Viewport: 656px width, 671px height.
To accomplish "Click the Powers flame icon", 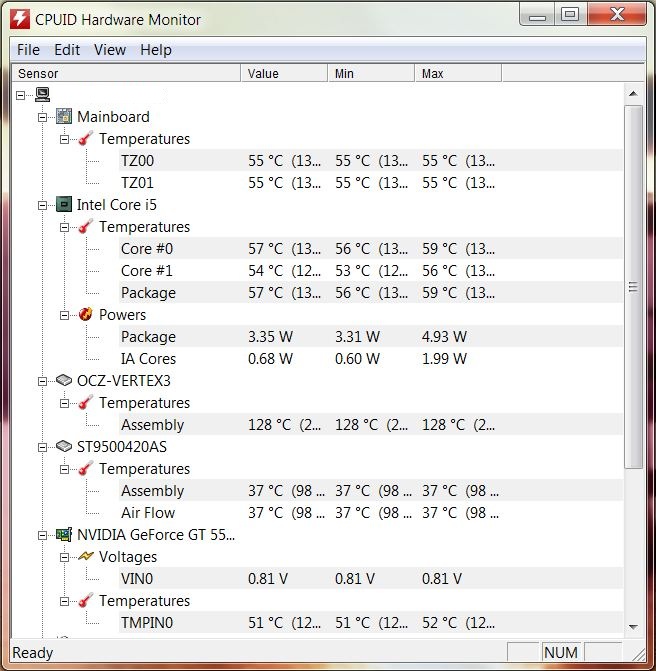I will click(x=86, y=315).
